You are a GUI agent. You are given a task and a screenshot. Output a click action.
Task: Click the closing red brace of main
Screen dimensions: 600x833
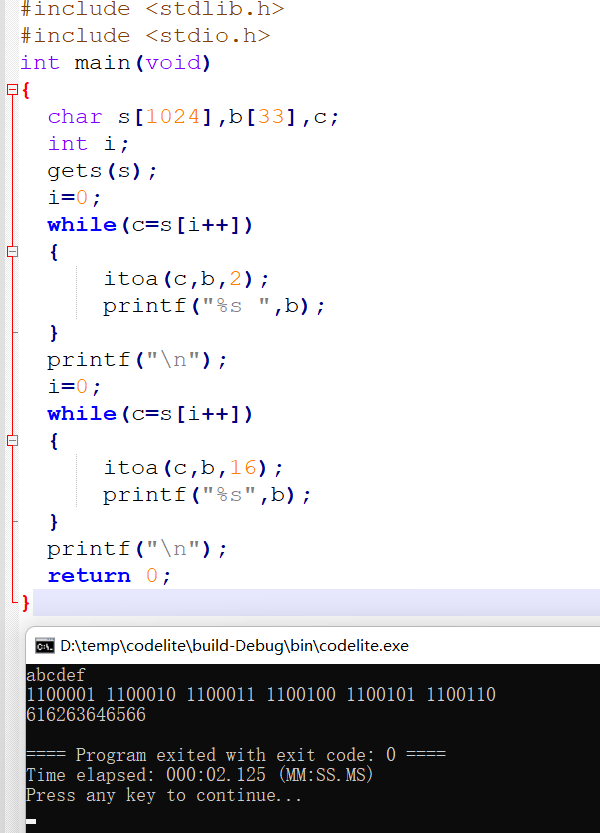[x=25, y=604]
